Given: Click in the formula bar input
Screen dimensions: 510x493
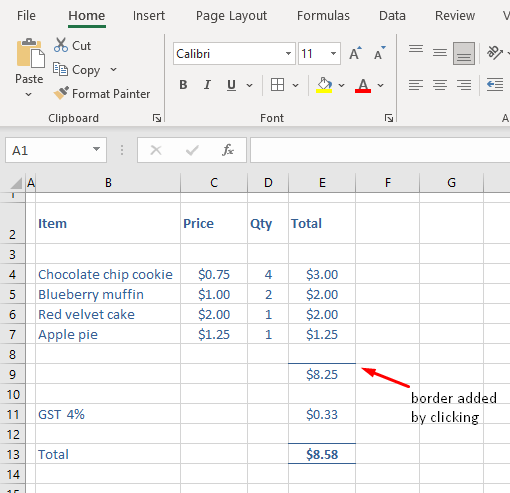Looking at the screenshot, I should [380, 150].
